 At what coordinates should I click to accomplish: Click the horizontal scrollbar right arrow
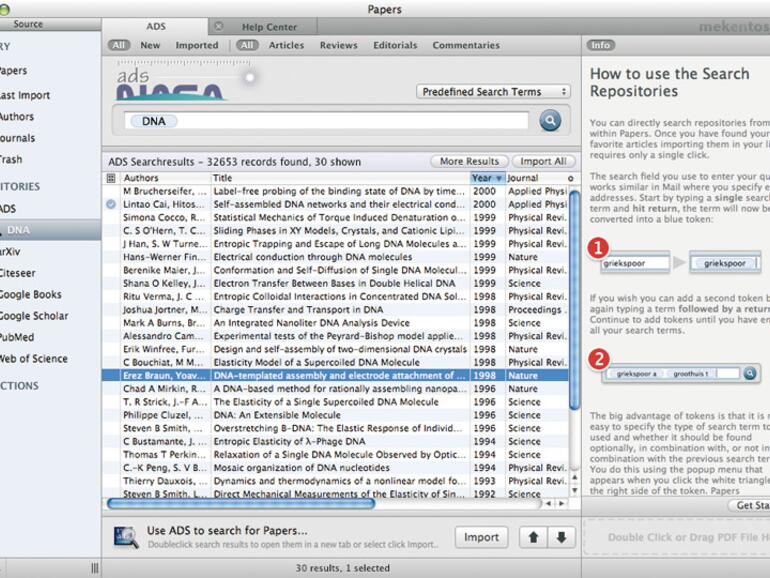[x=561, y=503]
